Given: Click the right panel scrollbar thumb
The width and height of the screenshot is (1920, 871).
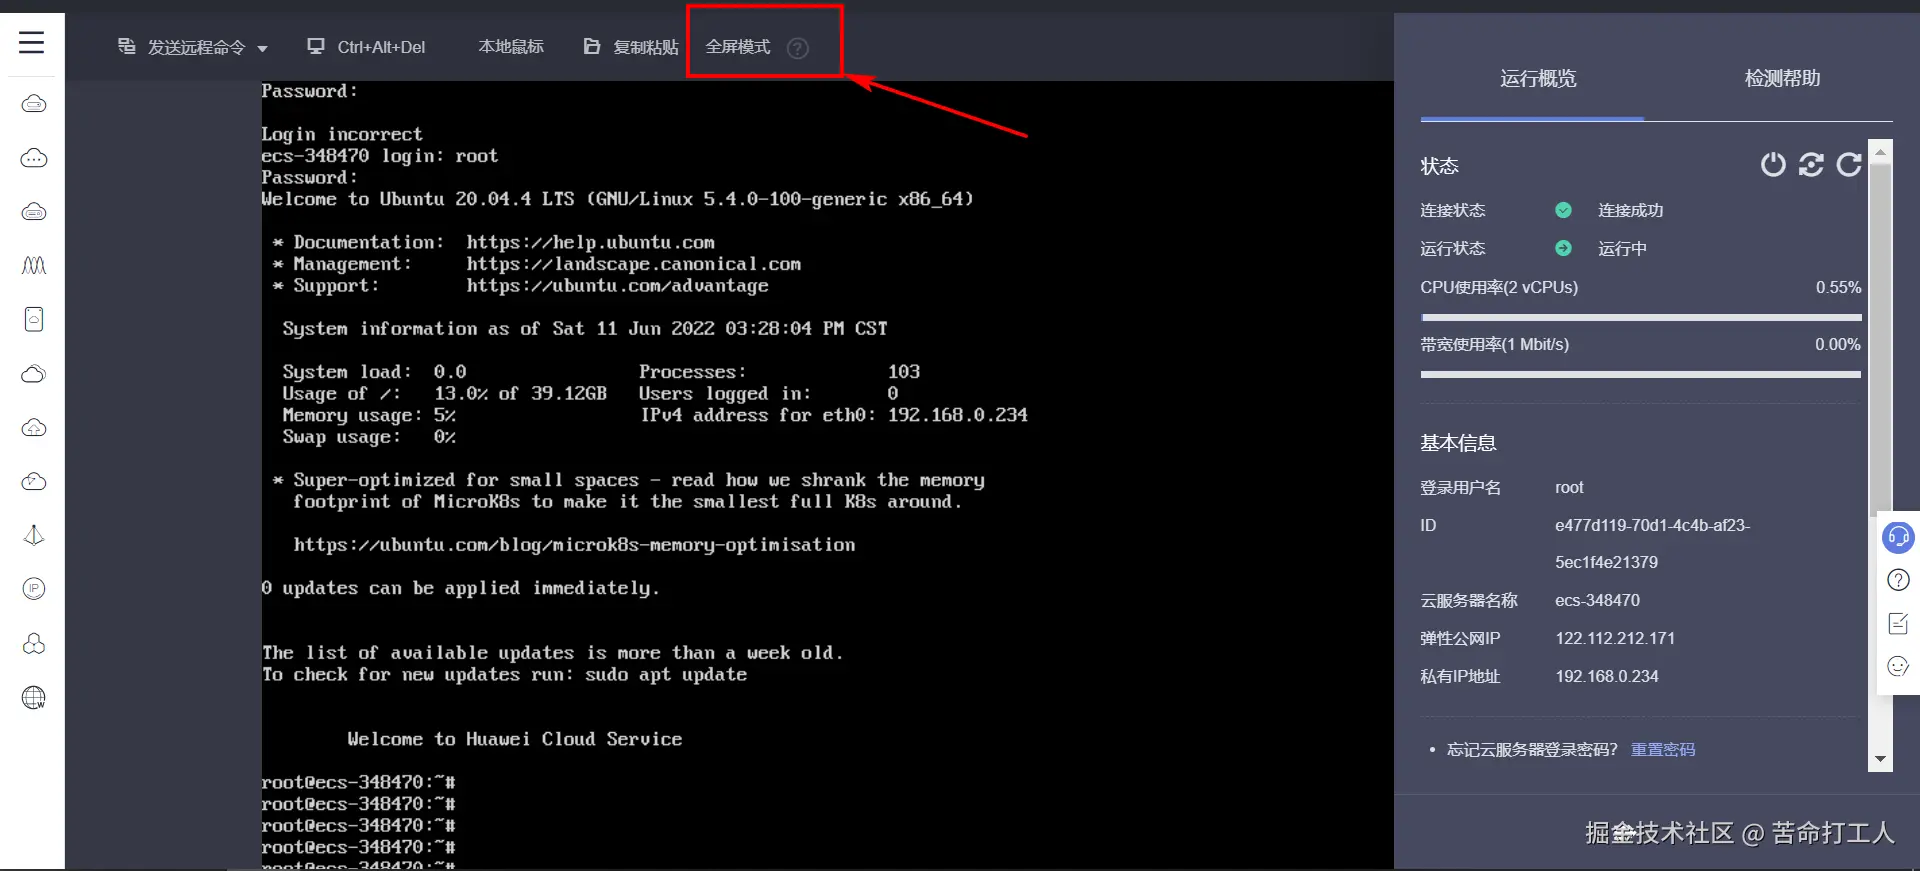Looking at the screenshot, I should [x=1881, y=340].
